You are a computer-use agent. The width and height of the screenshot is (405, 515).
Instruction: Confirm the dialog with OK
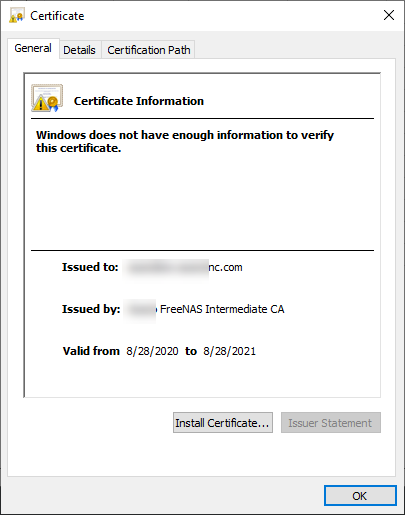point(360,496)
